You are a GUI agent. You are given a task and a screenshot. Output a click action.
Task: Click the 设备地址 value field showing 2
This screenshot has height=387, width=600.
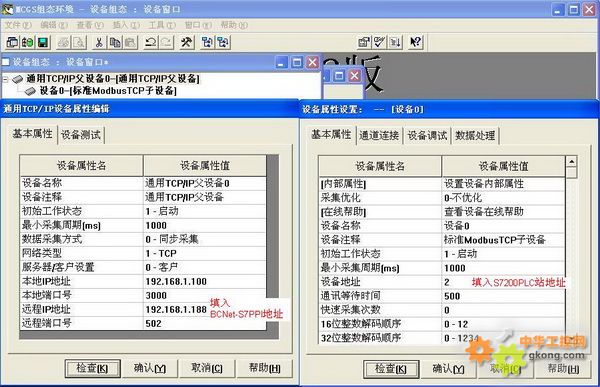[503, 282]
